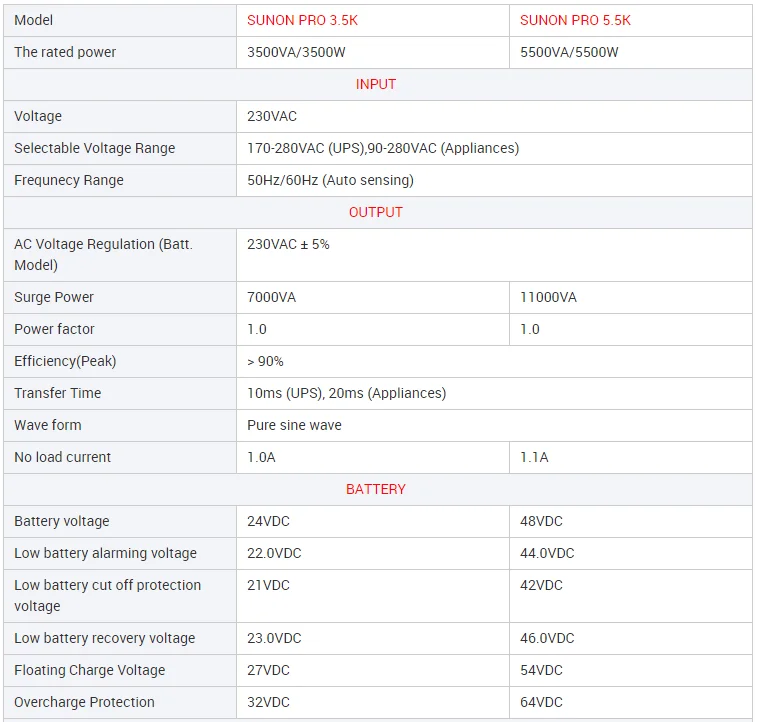
Task: Click the '32VDC' overcharge value
Action: click(x=268, y=702)
